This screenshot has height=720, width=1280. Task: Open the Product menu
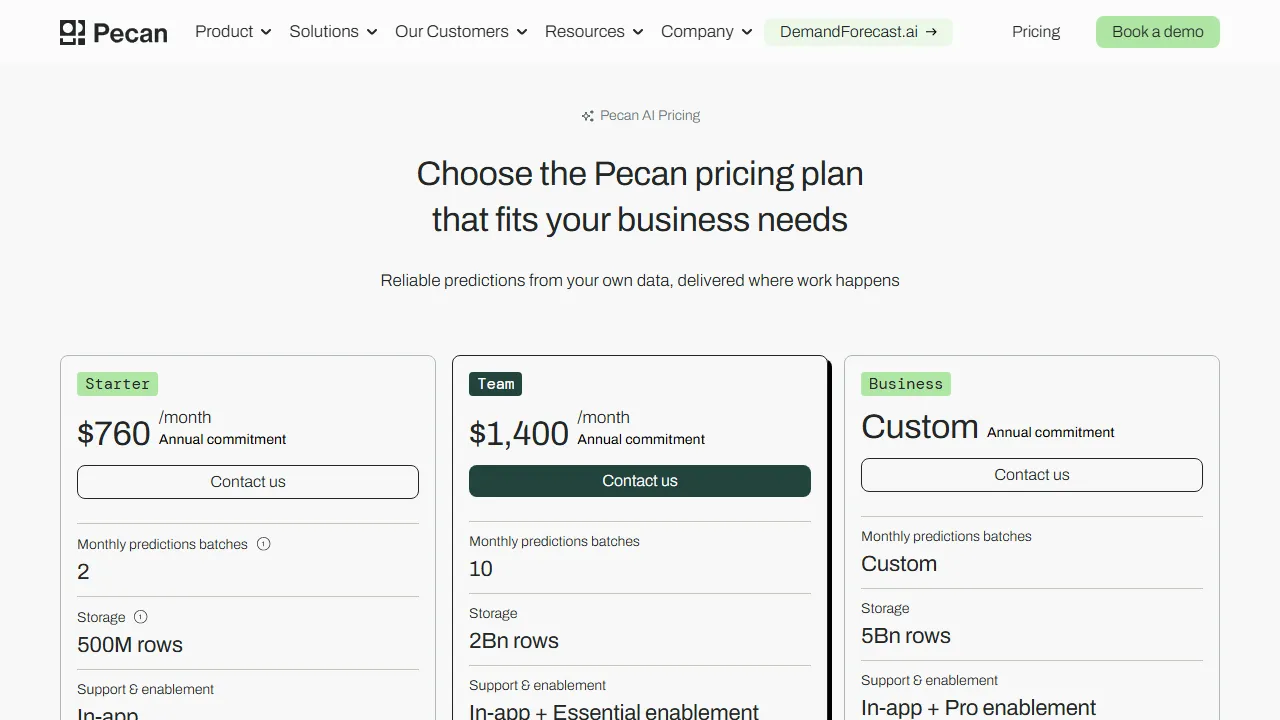pos(233,32)
